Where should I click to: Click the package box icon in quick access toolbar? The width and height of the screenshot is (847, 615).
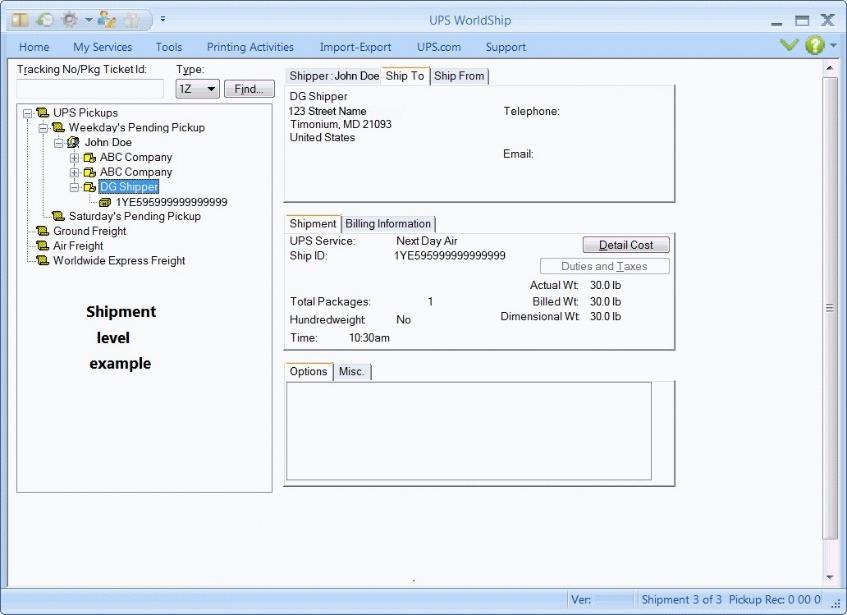tap(20, 20)
